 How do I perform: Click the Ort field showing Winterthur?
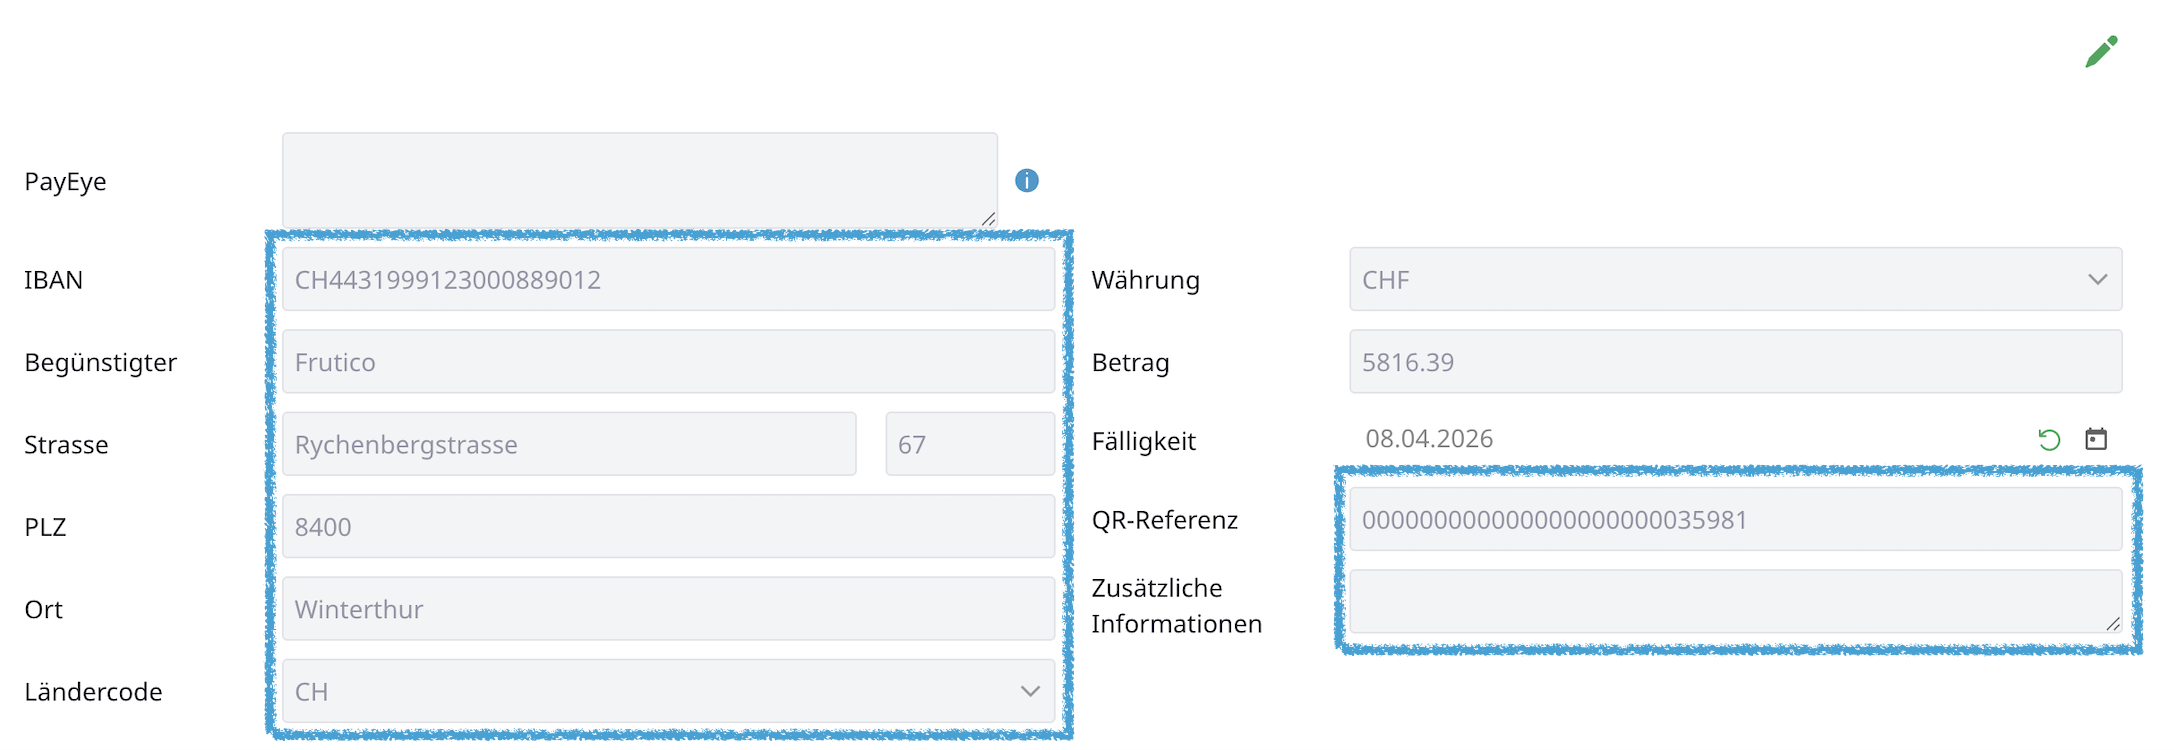click(668, 609)
